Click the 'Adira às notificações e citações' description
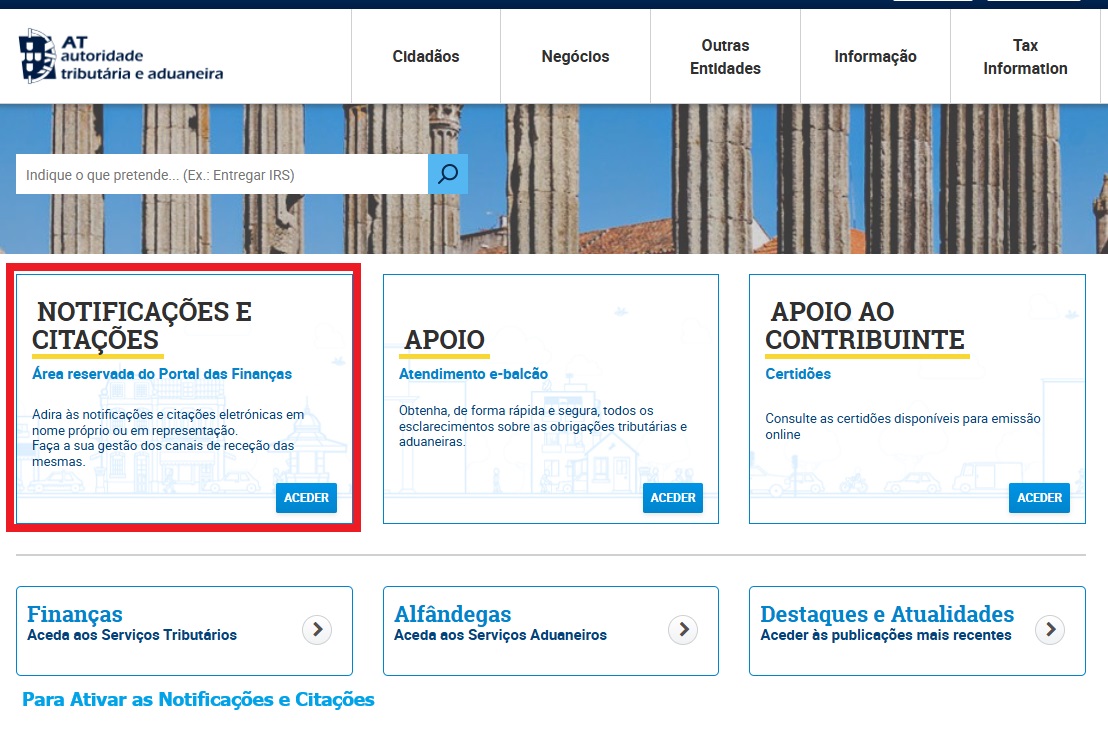 point(168,438)
